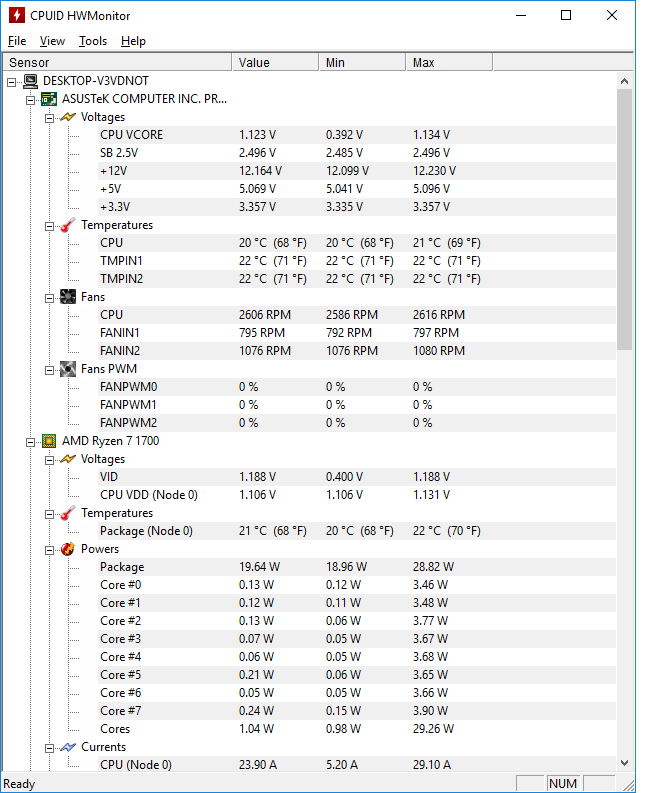Open the Tools menu
Screen dimensions: 648x793
pyautogui.click(x=93, y=41)
